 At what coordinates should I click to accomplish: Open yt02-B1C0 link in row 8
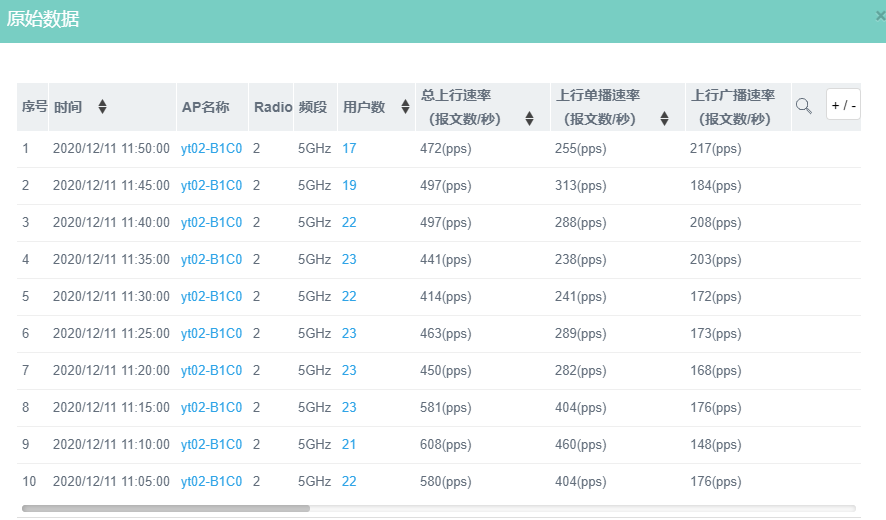(211, 408)
